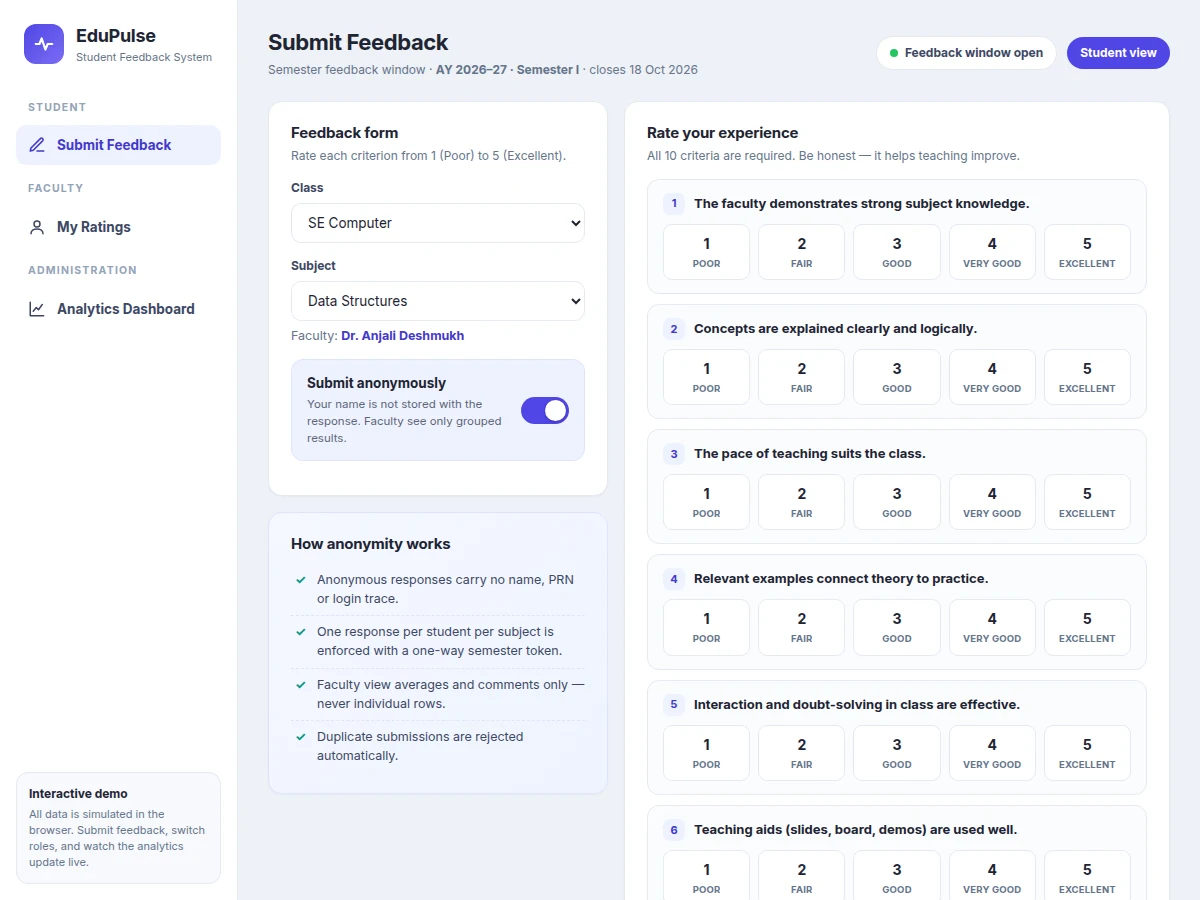Open the Class dropdown showing SE Computer
The image size is (1200, 900).
click(438, 223)
